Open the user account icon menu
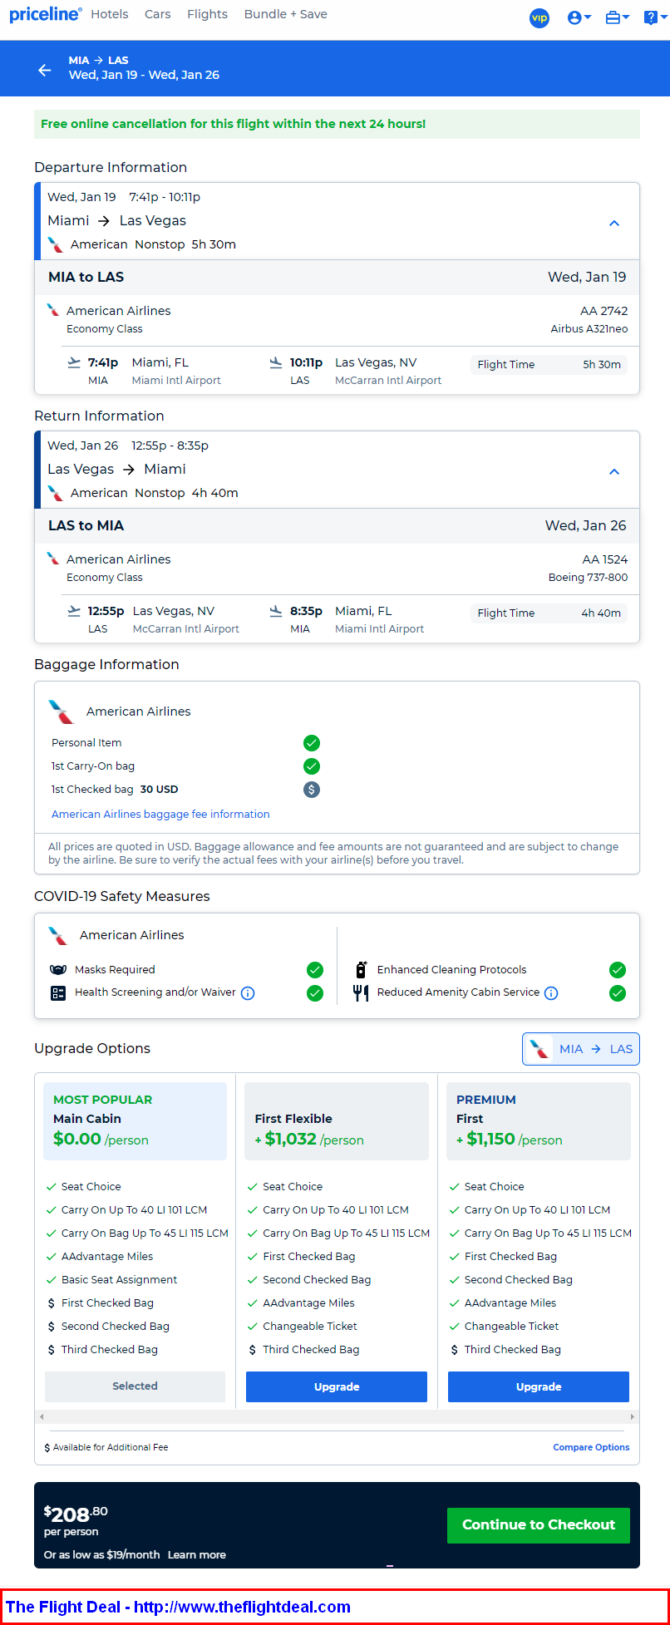 [x=579, y=18]
